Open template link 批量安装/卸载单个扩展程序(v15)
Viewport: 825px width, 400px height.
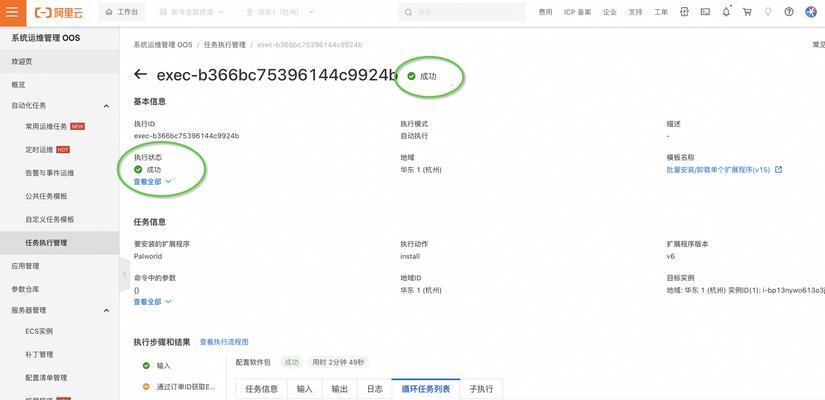718,170
